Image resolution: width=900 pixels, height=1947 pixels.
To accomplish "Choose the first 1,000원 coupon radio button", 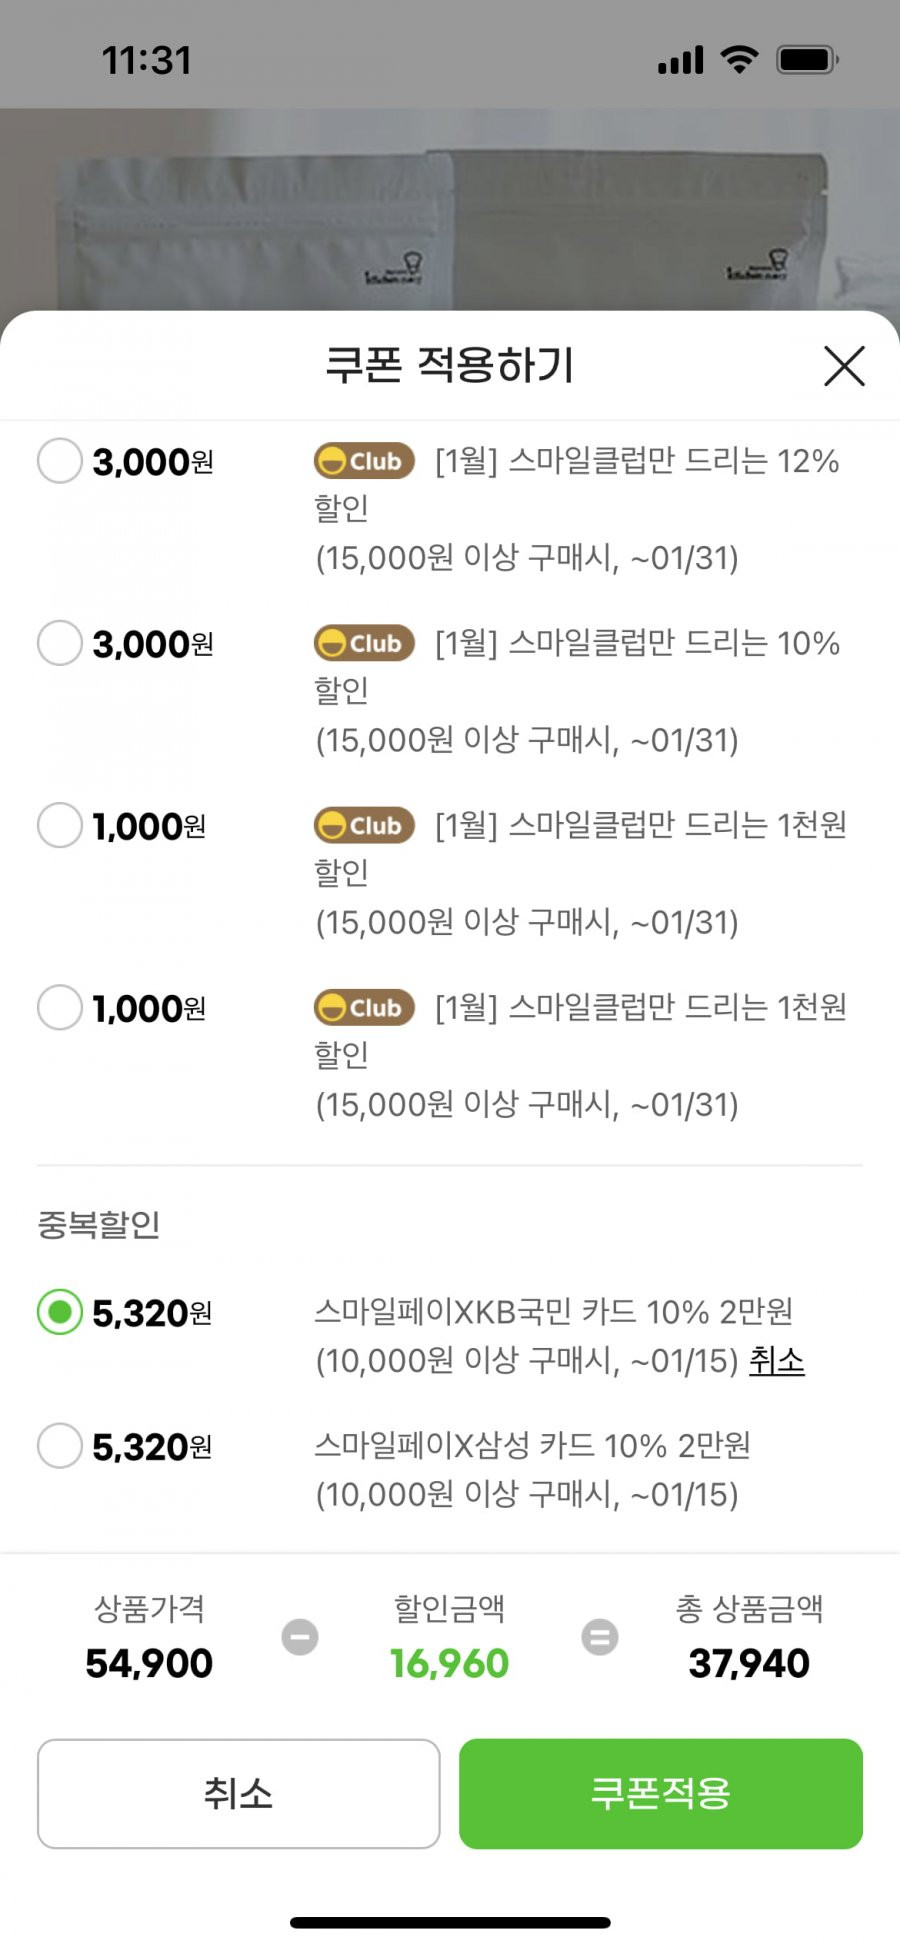I will (60, 825).
